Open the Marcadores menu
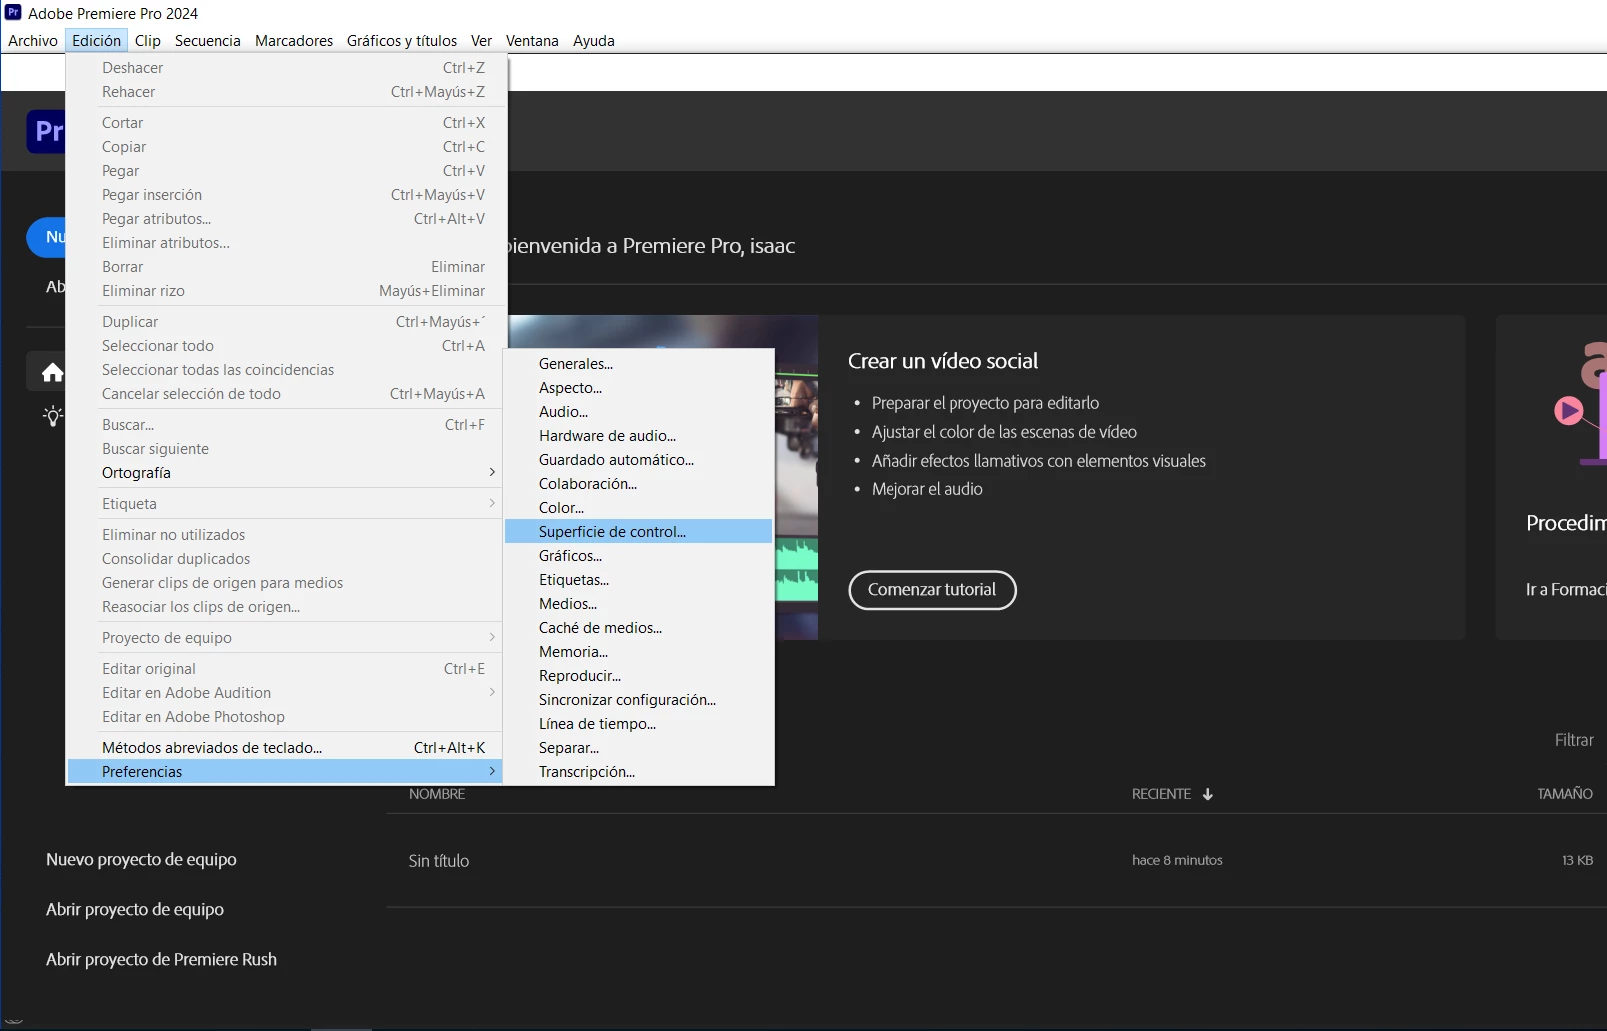 coord(294,41)
